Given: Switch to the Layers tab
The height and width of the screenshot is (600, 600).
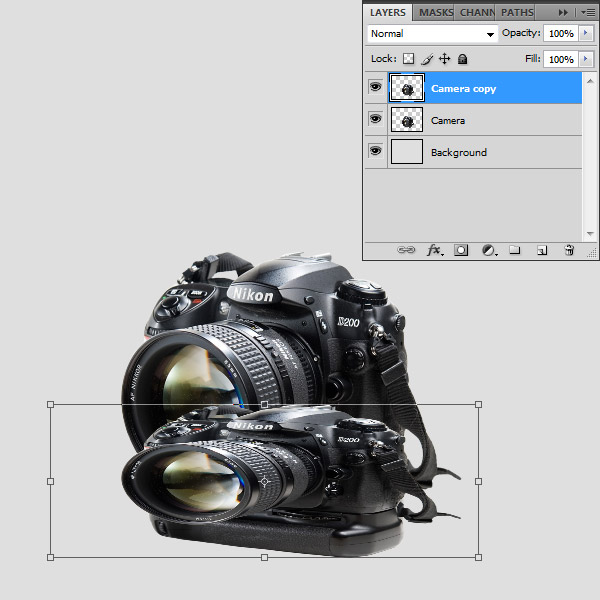Looking at the screenshot, I should tap(387, 13).
